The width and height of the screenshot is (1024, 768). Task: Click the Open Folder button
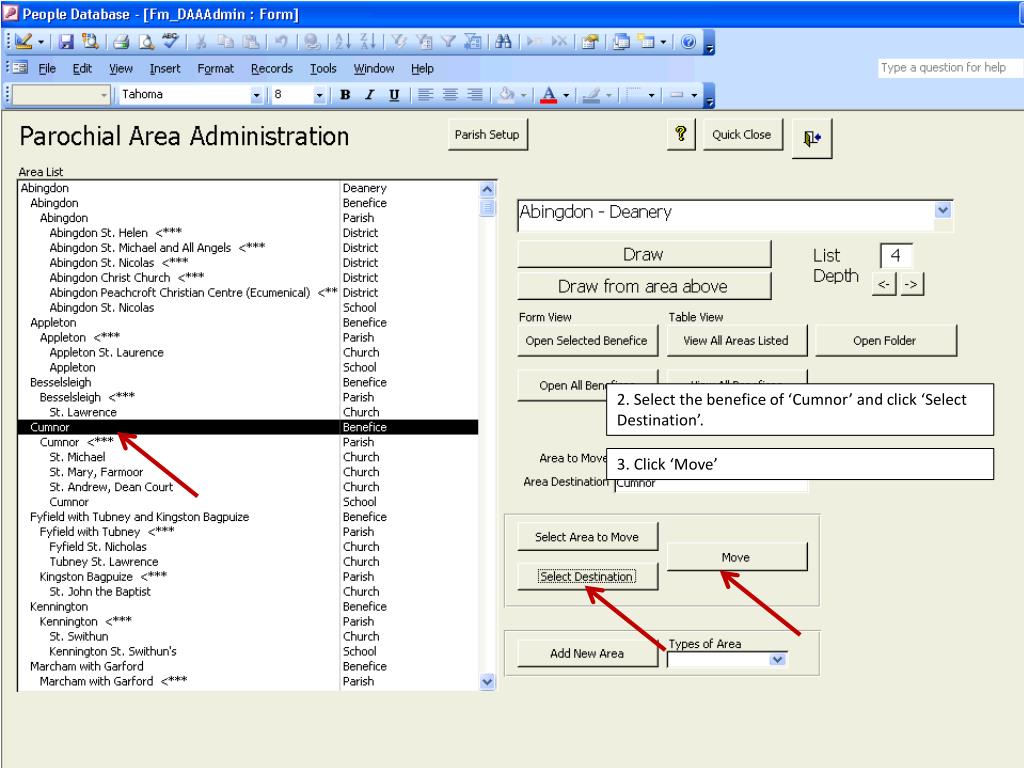click(885, 340)
